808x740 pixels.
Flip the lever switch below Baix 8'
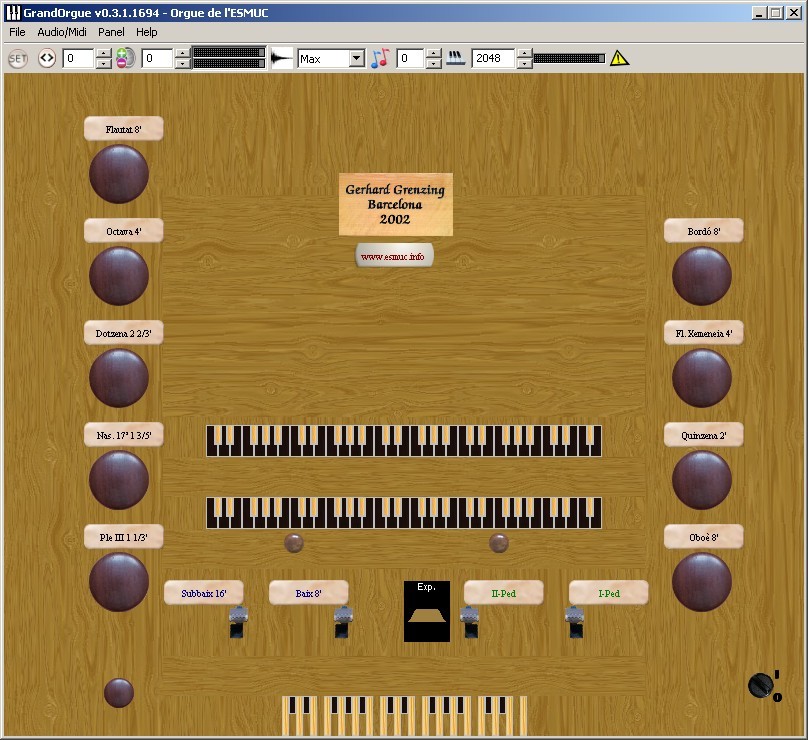coord(343,623)
